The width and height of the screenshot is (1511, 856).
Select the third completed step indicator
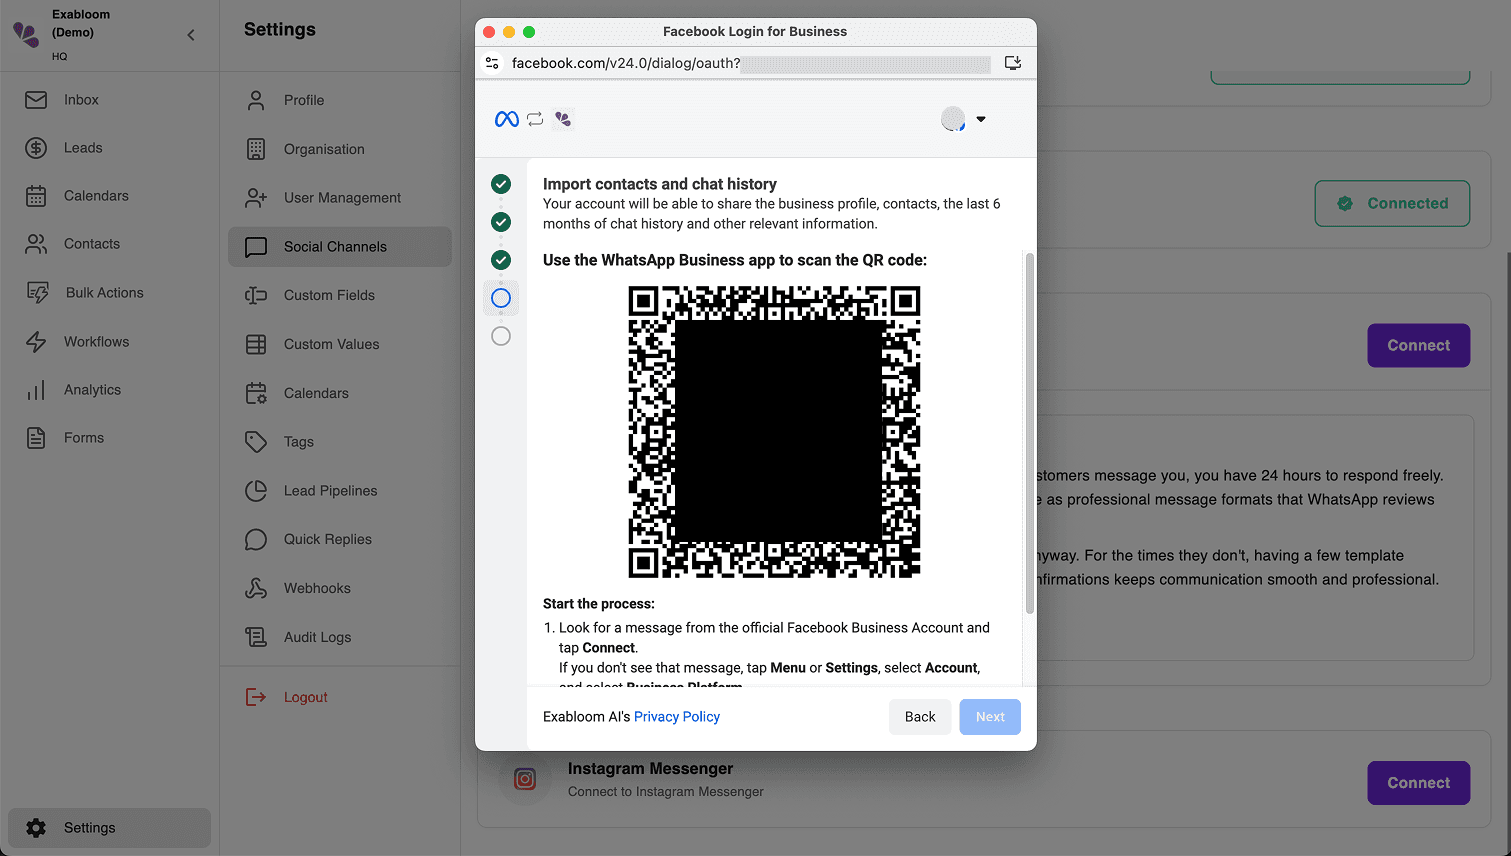pos(501,260)
